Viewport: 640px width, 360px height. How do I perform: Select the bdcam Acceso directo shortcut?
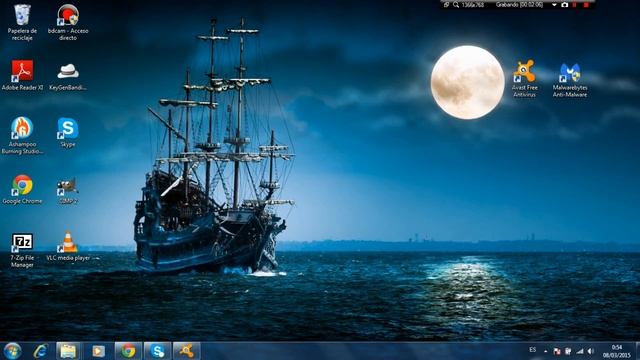(68, 22)
